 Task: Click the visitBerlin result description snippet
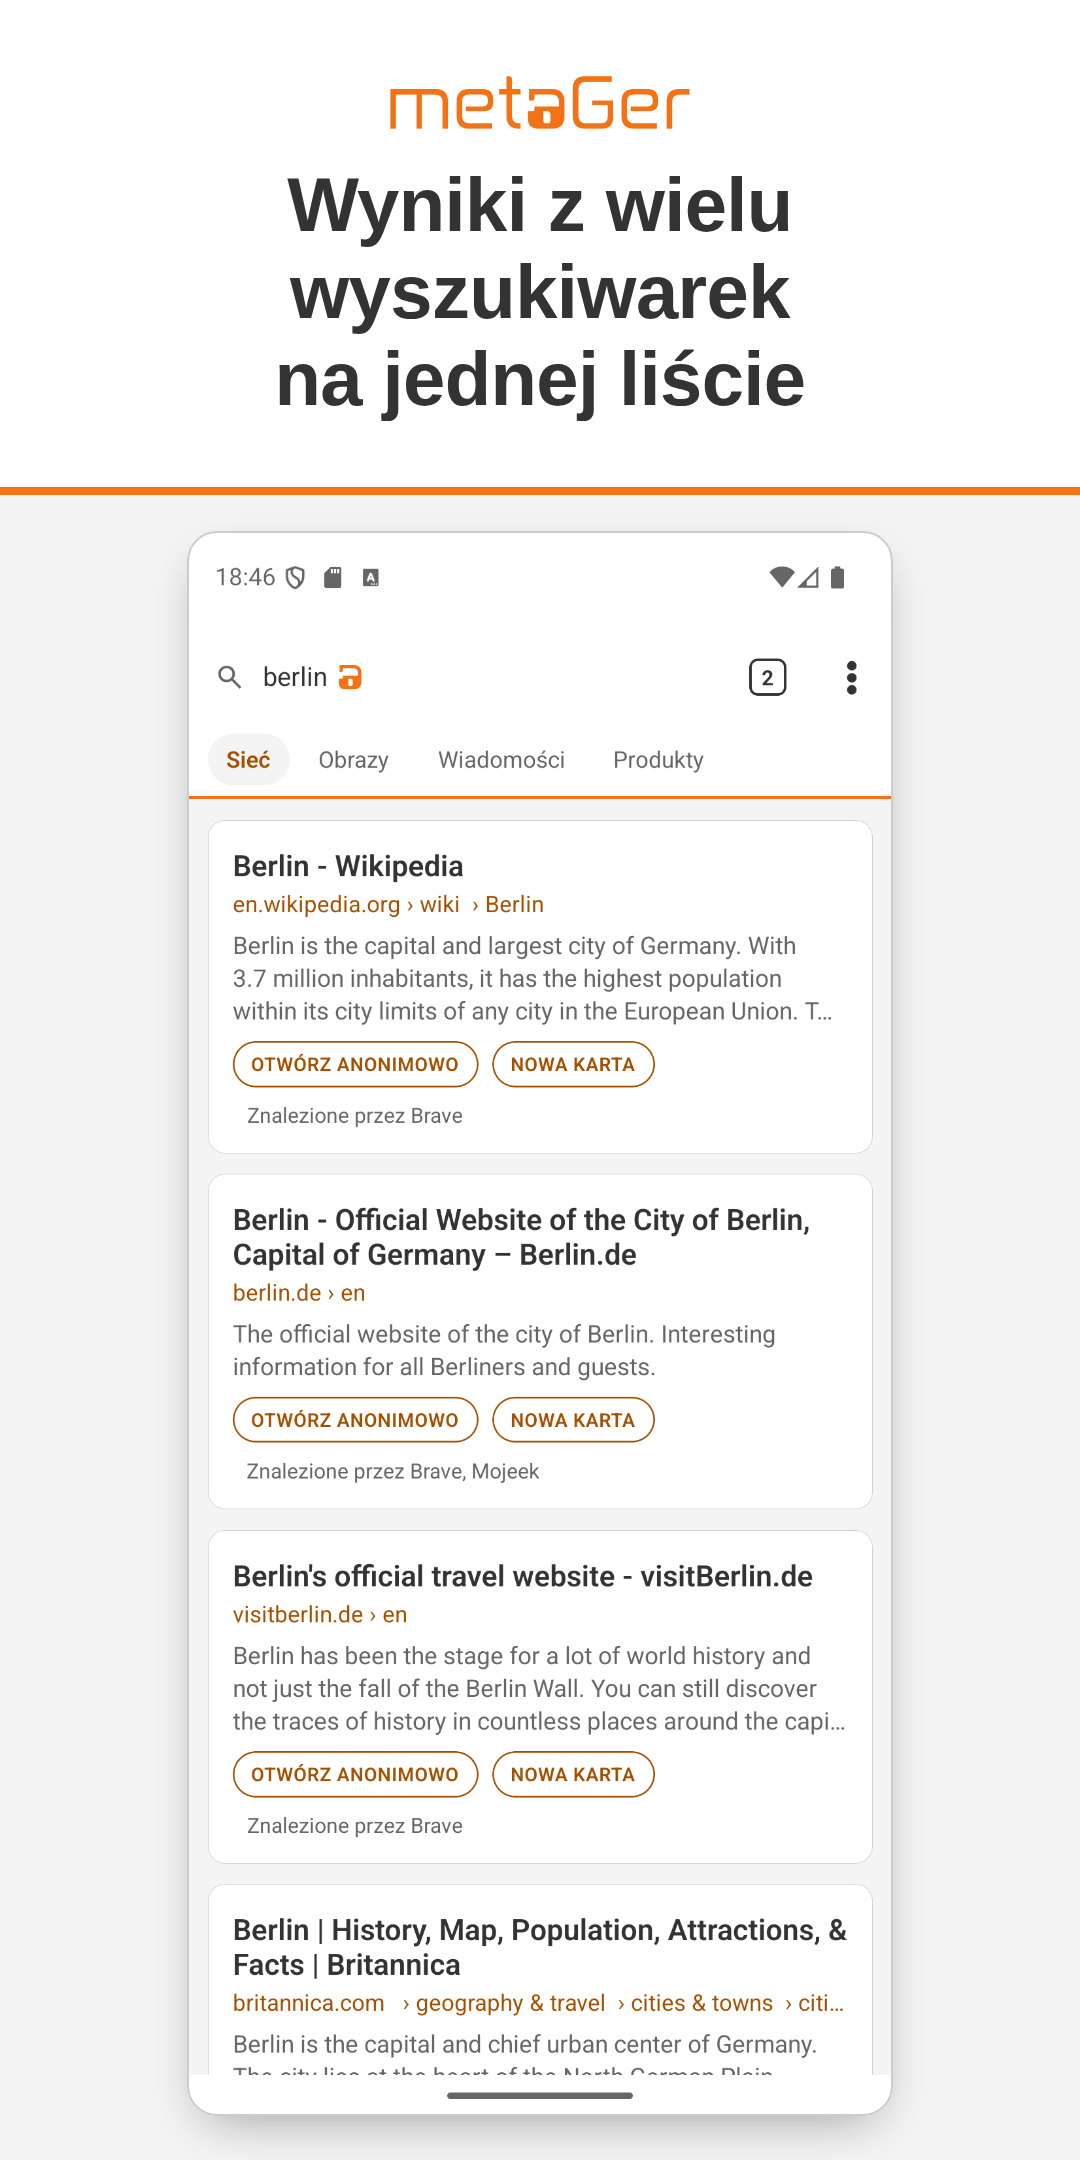(x=539, y=1688)
